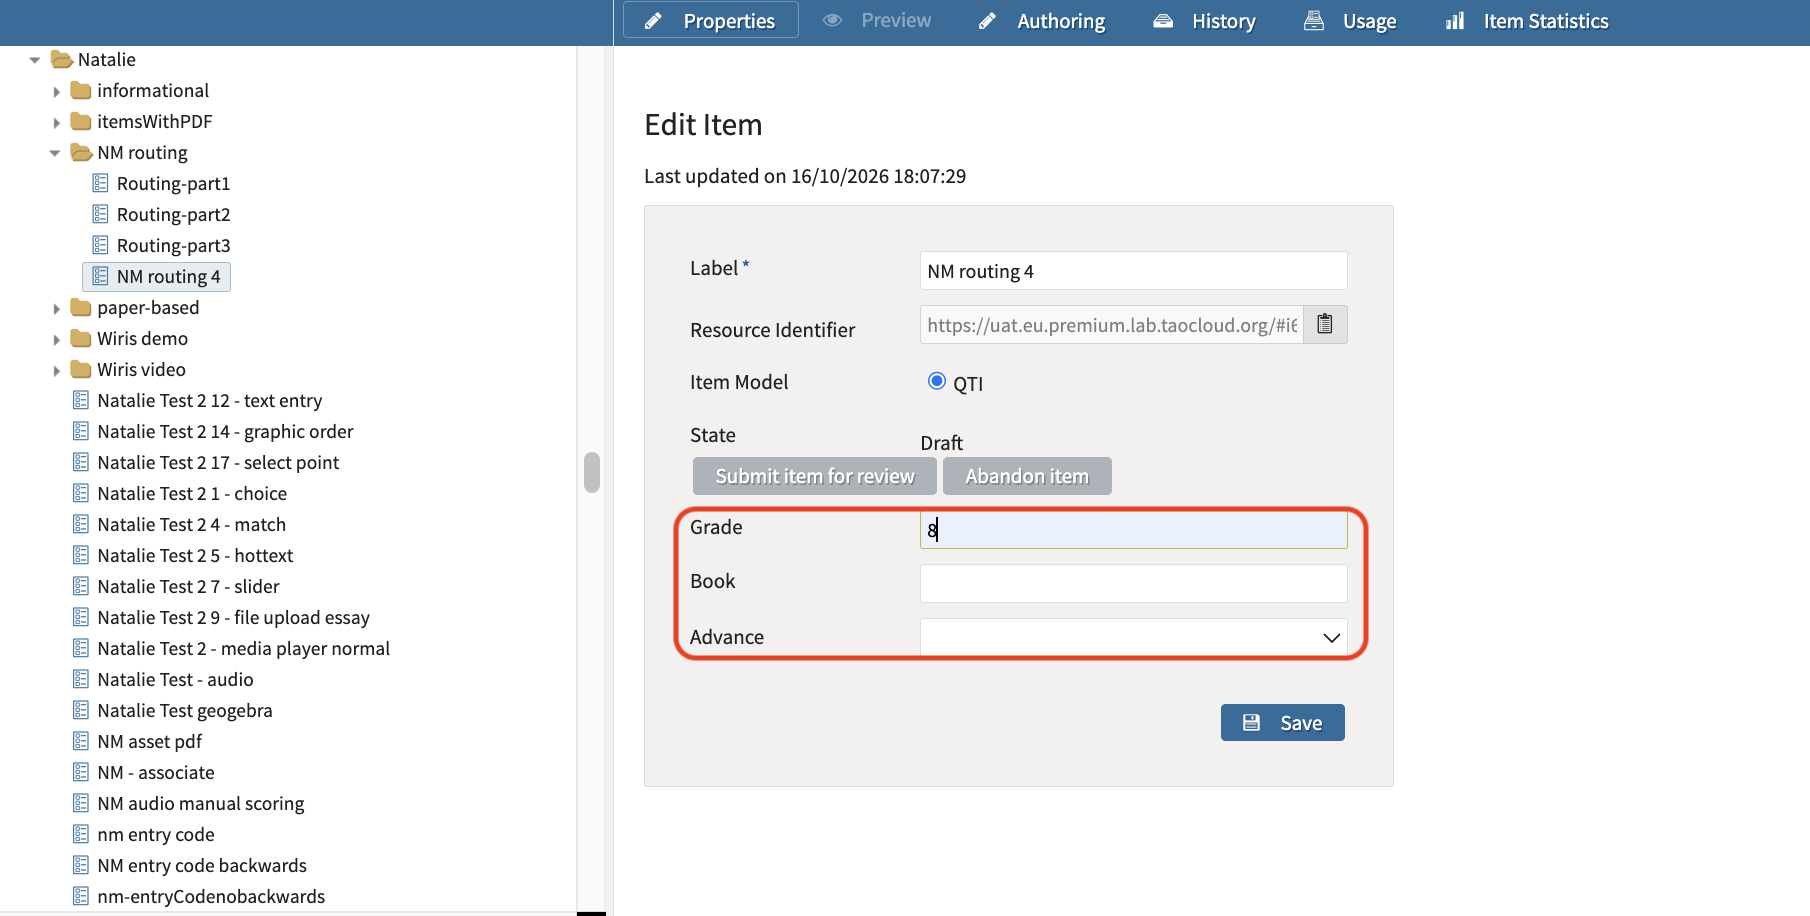This screenshot has width=1810, height=916.
Task: Select the QTI item model radio button
Action: (937, 381)
